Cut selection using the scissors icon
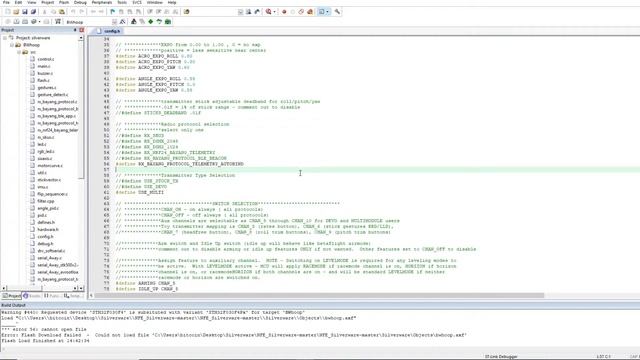 pyautogui.click(x=44, y=12)
